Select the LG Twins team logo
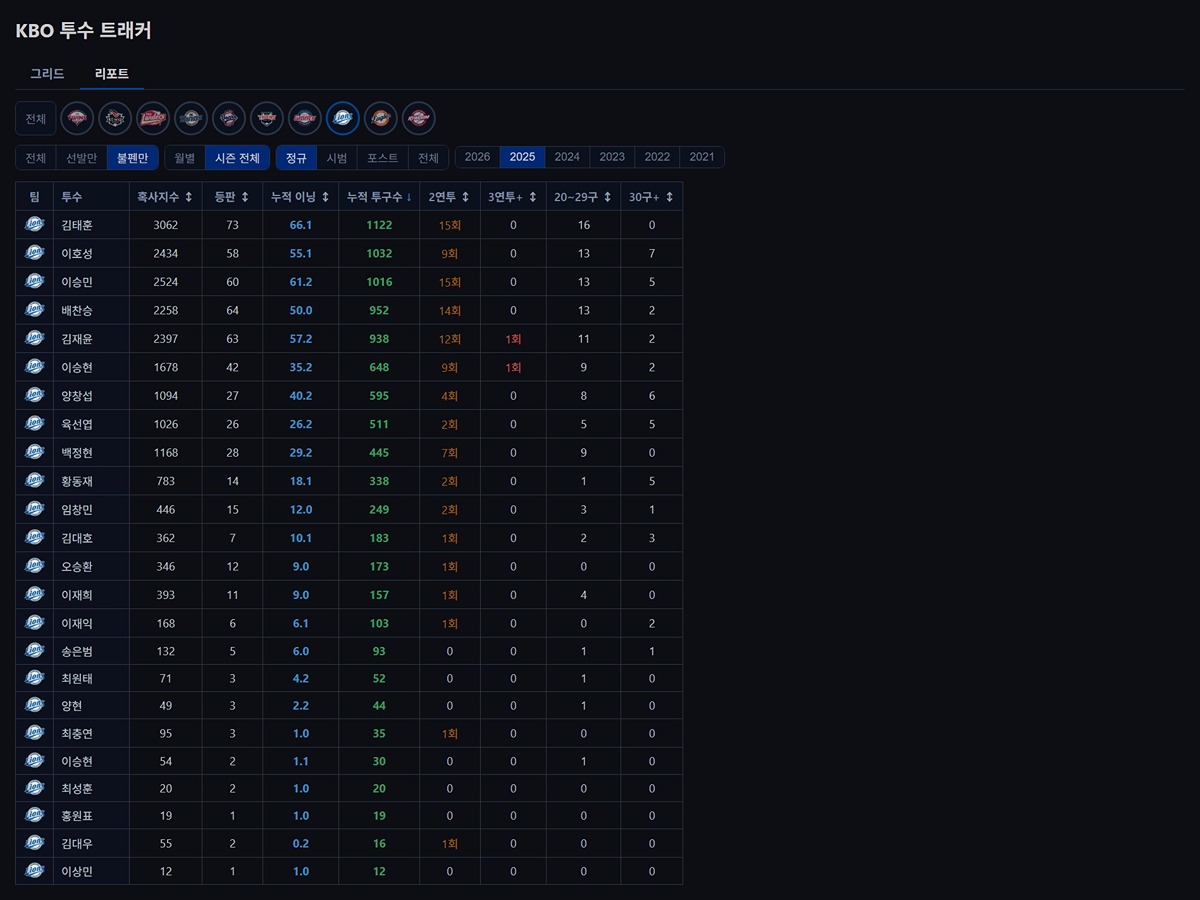Image resolution: width=1200 pixels, height=900 pixels. 77,118
